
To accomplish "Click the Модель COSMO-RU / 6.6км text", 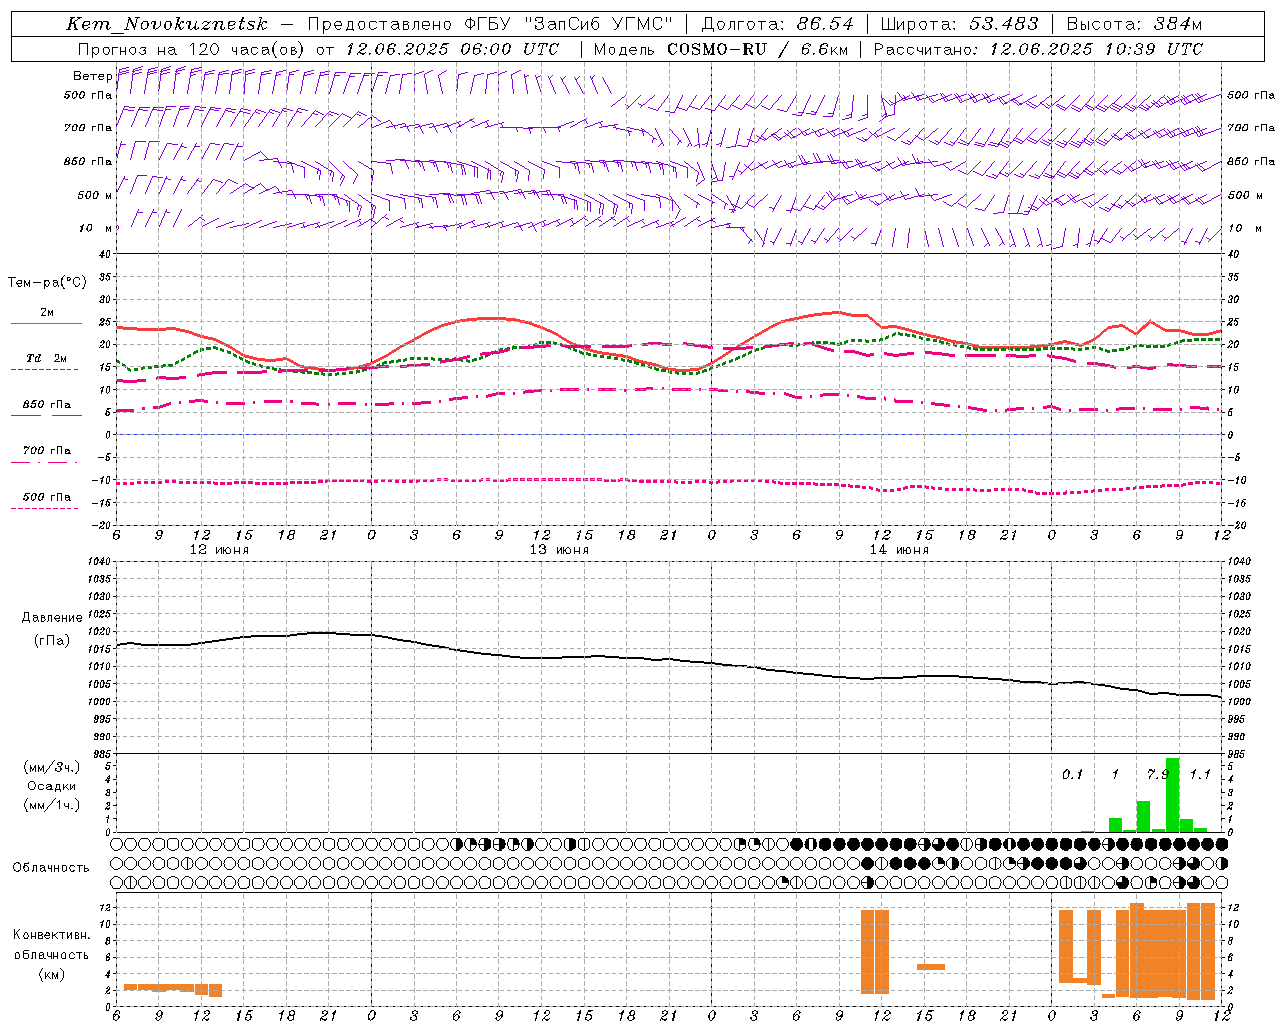I will [720, 49].
